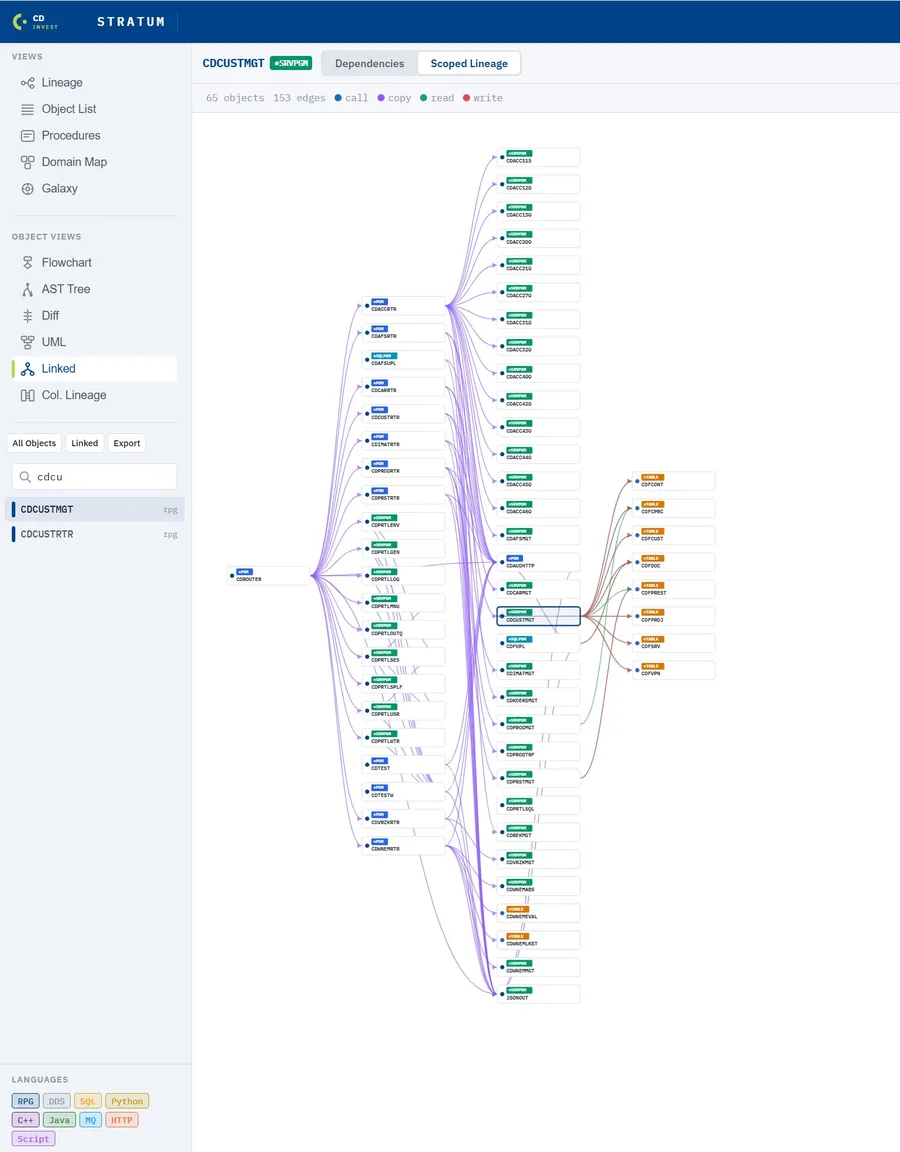Toggle the SQL language filter

coord(87,1101)
